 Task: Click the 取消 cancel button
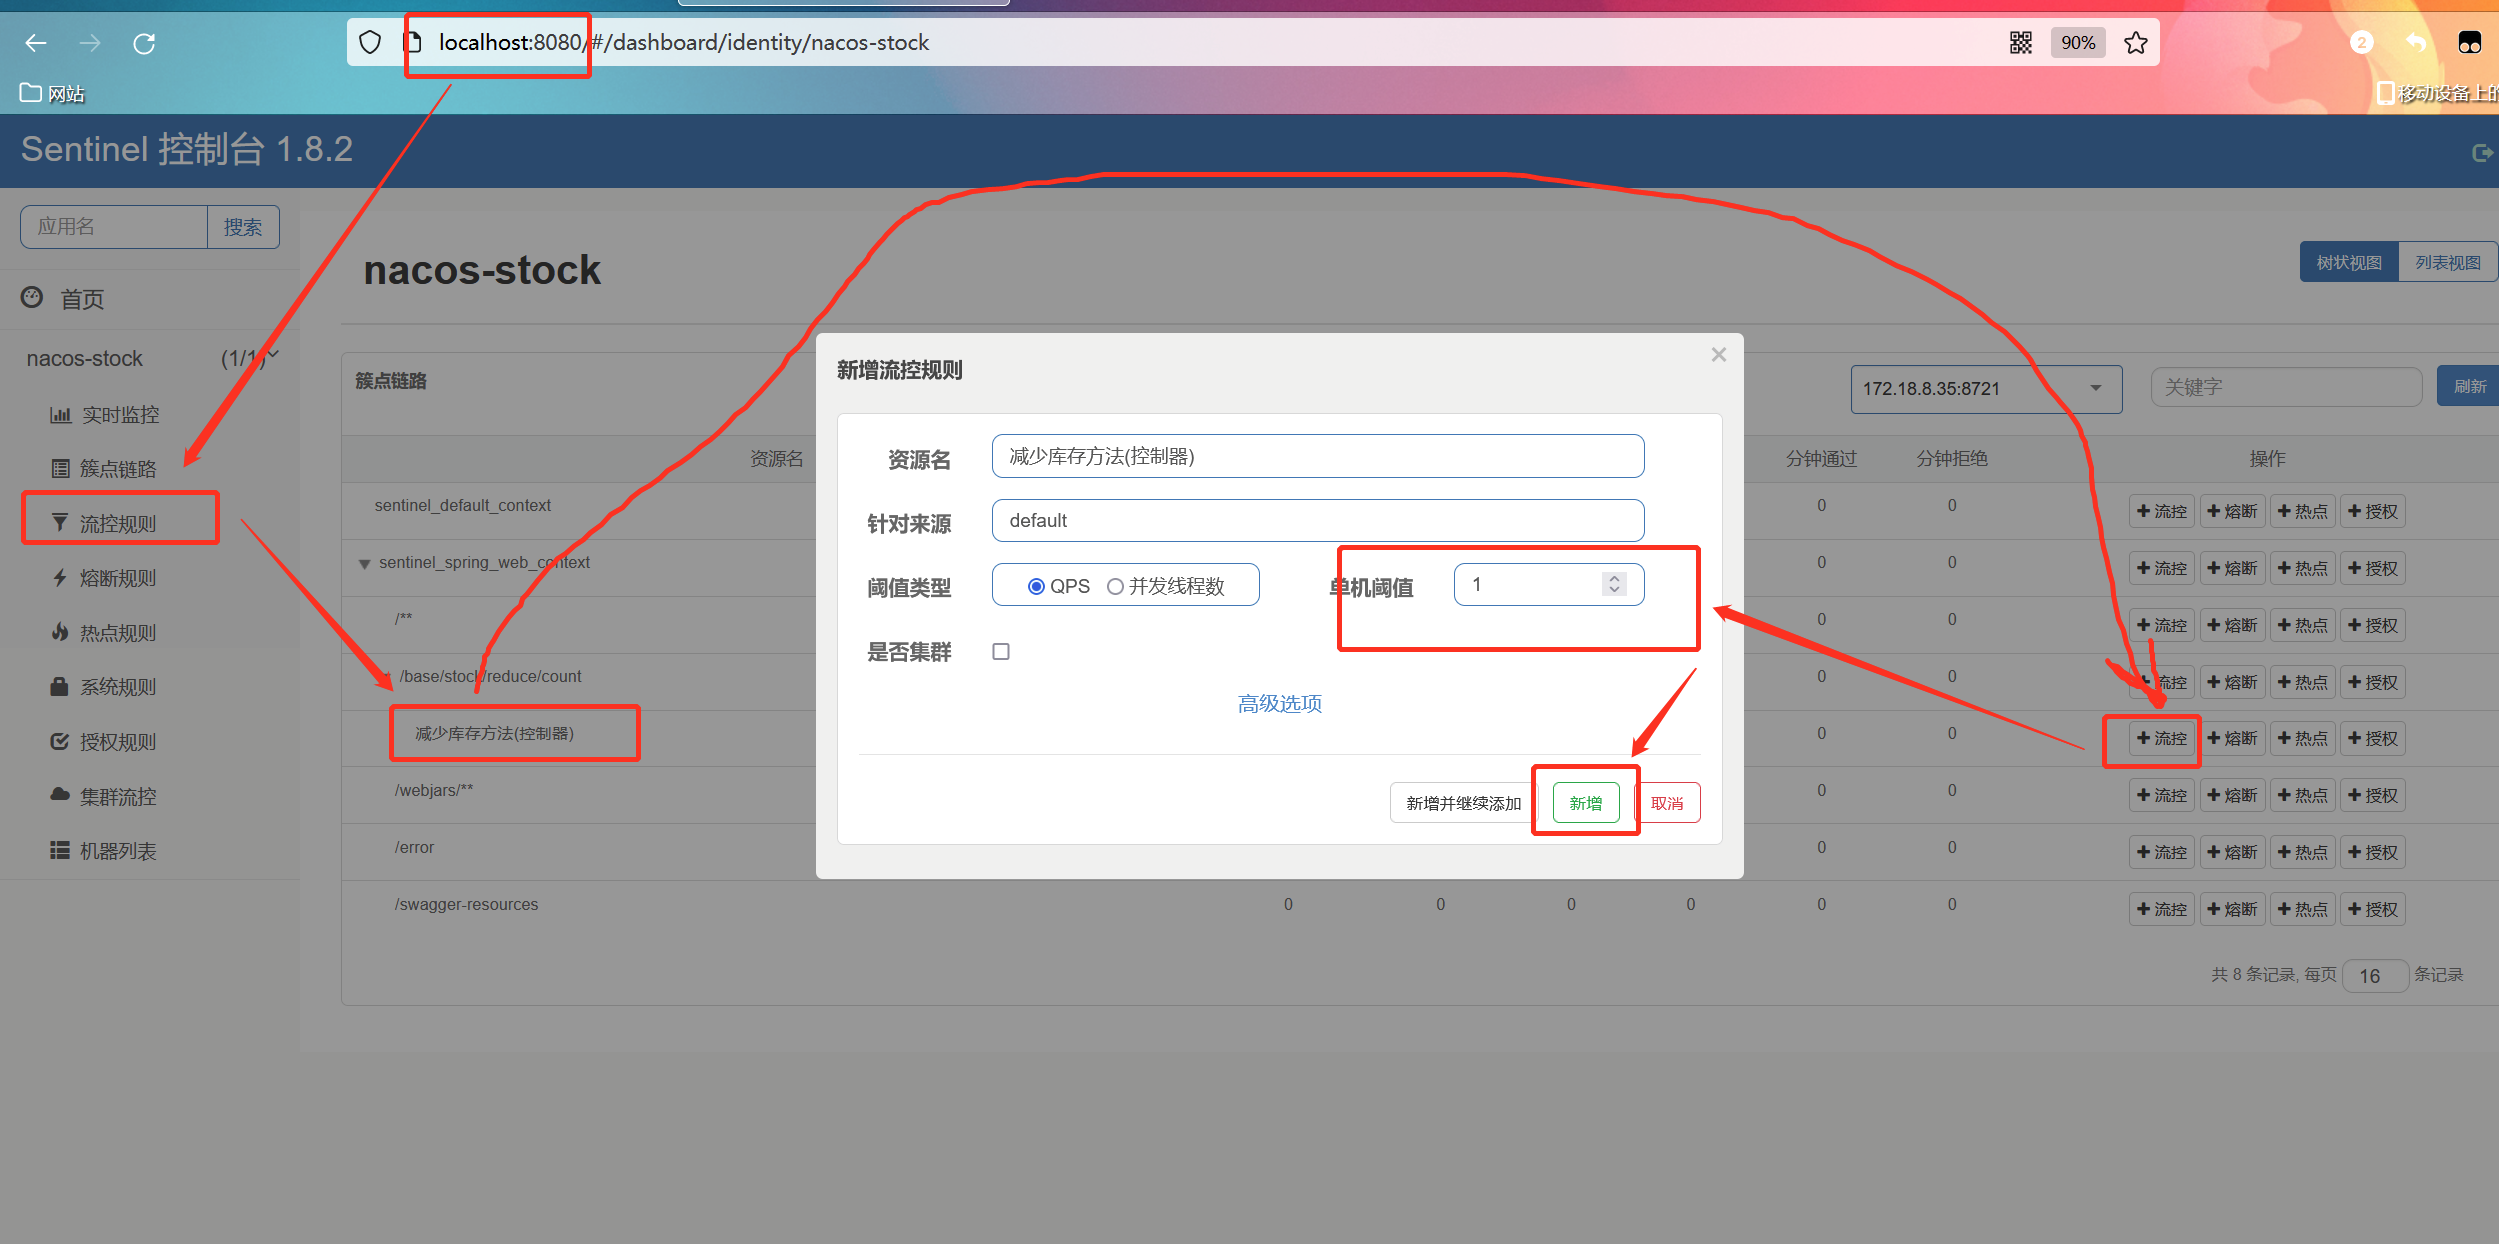(x=1667, y=803)
